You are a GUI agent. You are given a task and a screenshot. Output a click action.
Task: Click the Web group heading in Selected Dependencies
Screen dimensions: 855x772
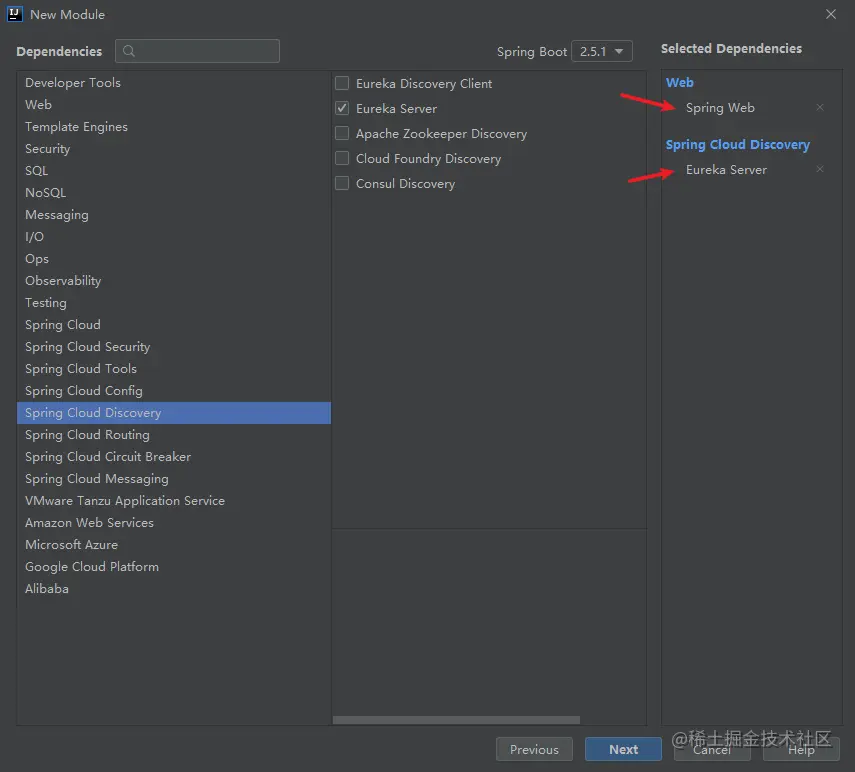click(x=679, y=82)
